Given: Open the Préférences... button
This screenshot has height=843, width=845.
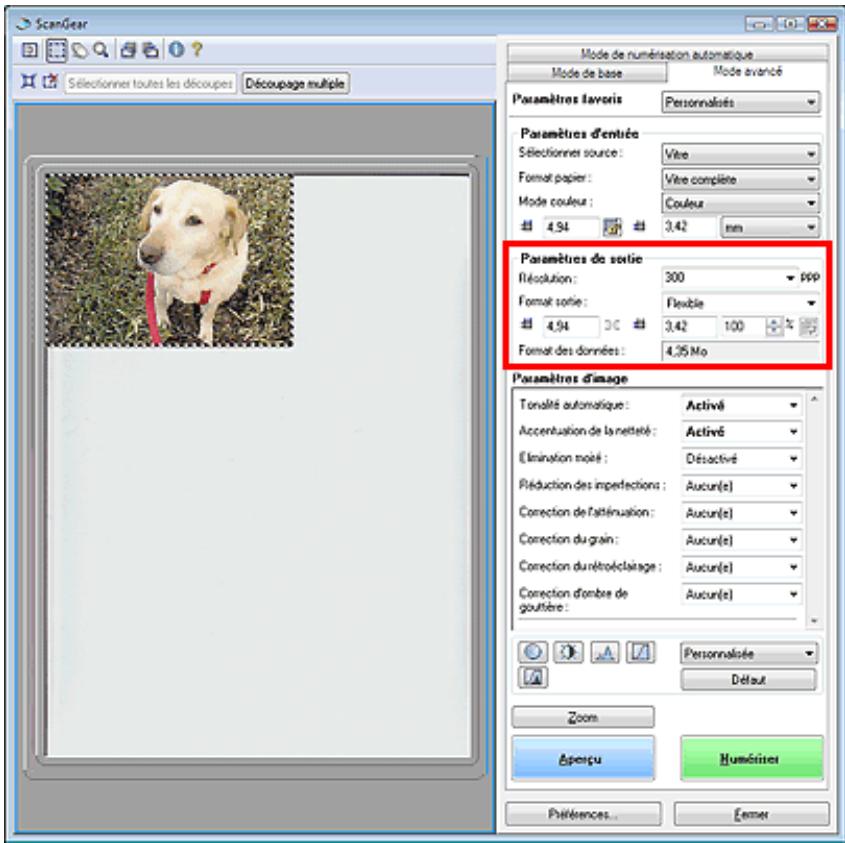Looking at the screenshot, I should (583, 814).
